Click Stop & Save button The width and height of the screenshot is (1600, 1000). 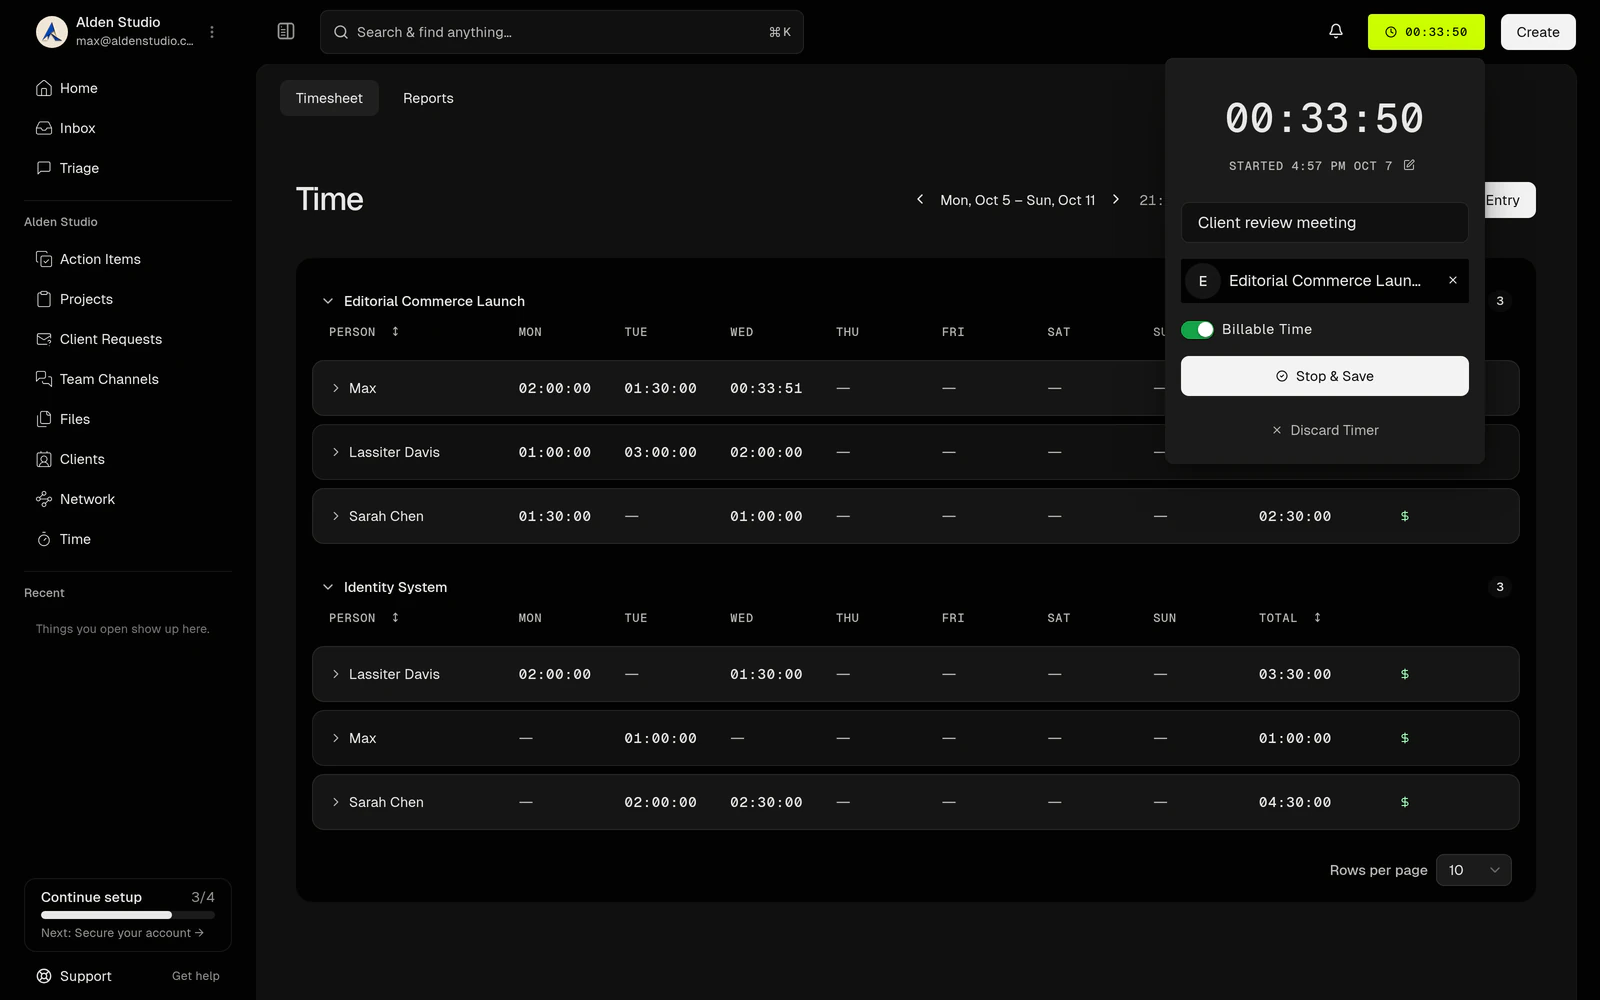click(1325, 376)
